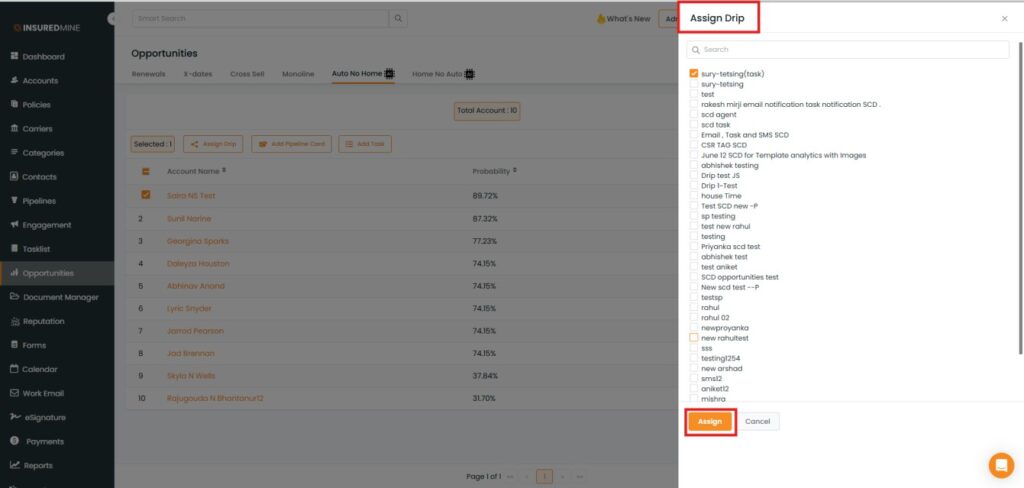This screenshot has width=1024, height=488.
Task: Click the Smart Search magnifier icon
Action: click(x=398, y=19)
